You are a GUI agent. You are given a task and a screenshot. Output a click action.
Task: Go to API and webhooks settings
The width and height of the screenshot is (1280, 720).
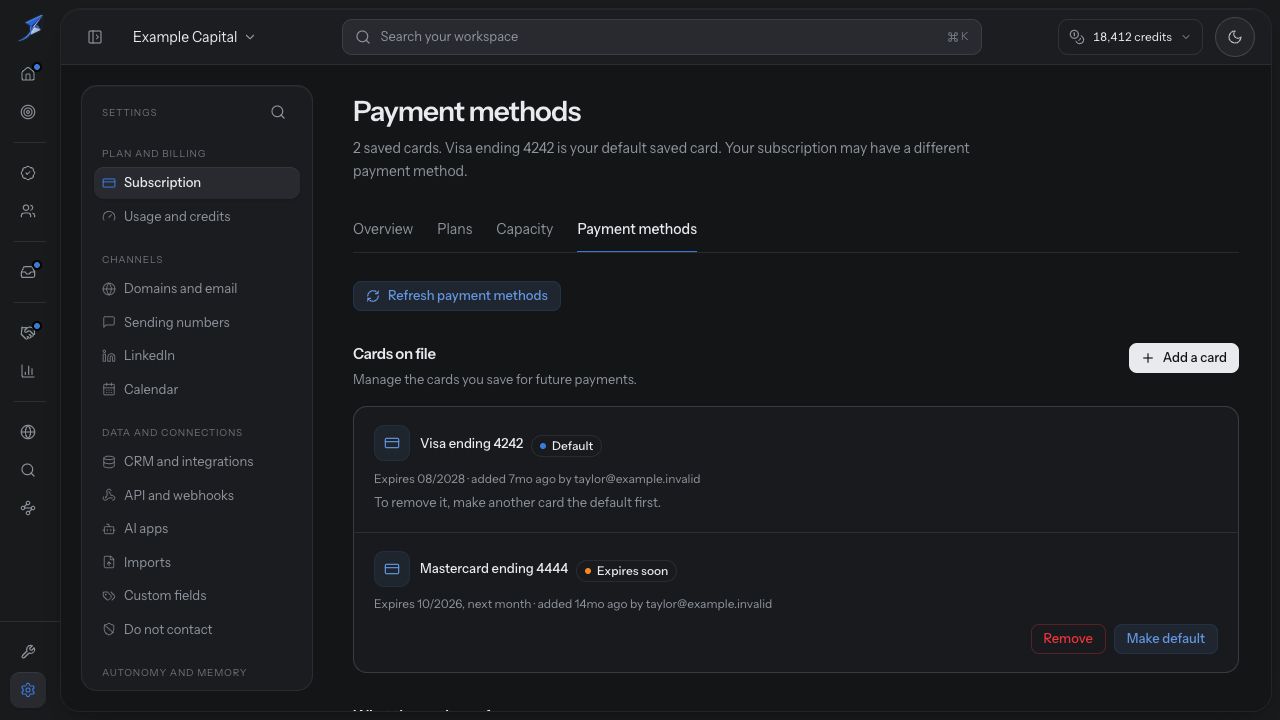pos(197,496)
